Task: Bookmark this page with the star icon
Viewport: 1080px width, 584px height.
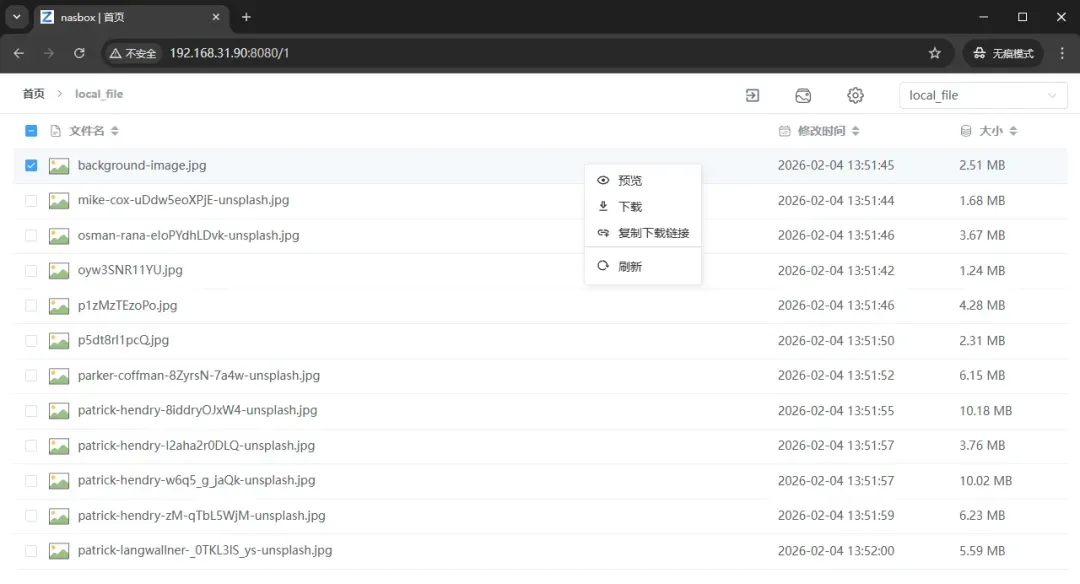Action: pos(935,53)
